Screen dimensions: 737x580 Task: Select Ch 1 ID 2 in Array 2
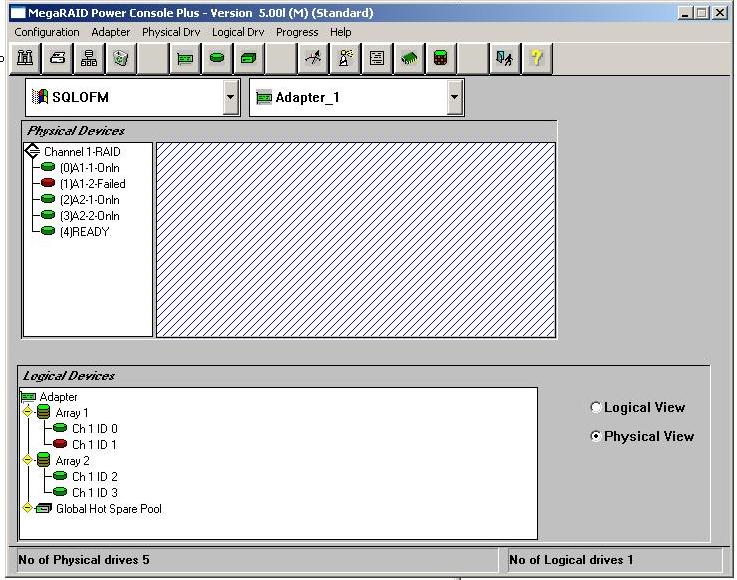(x=95, y=477)
